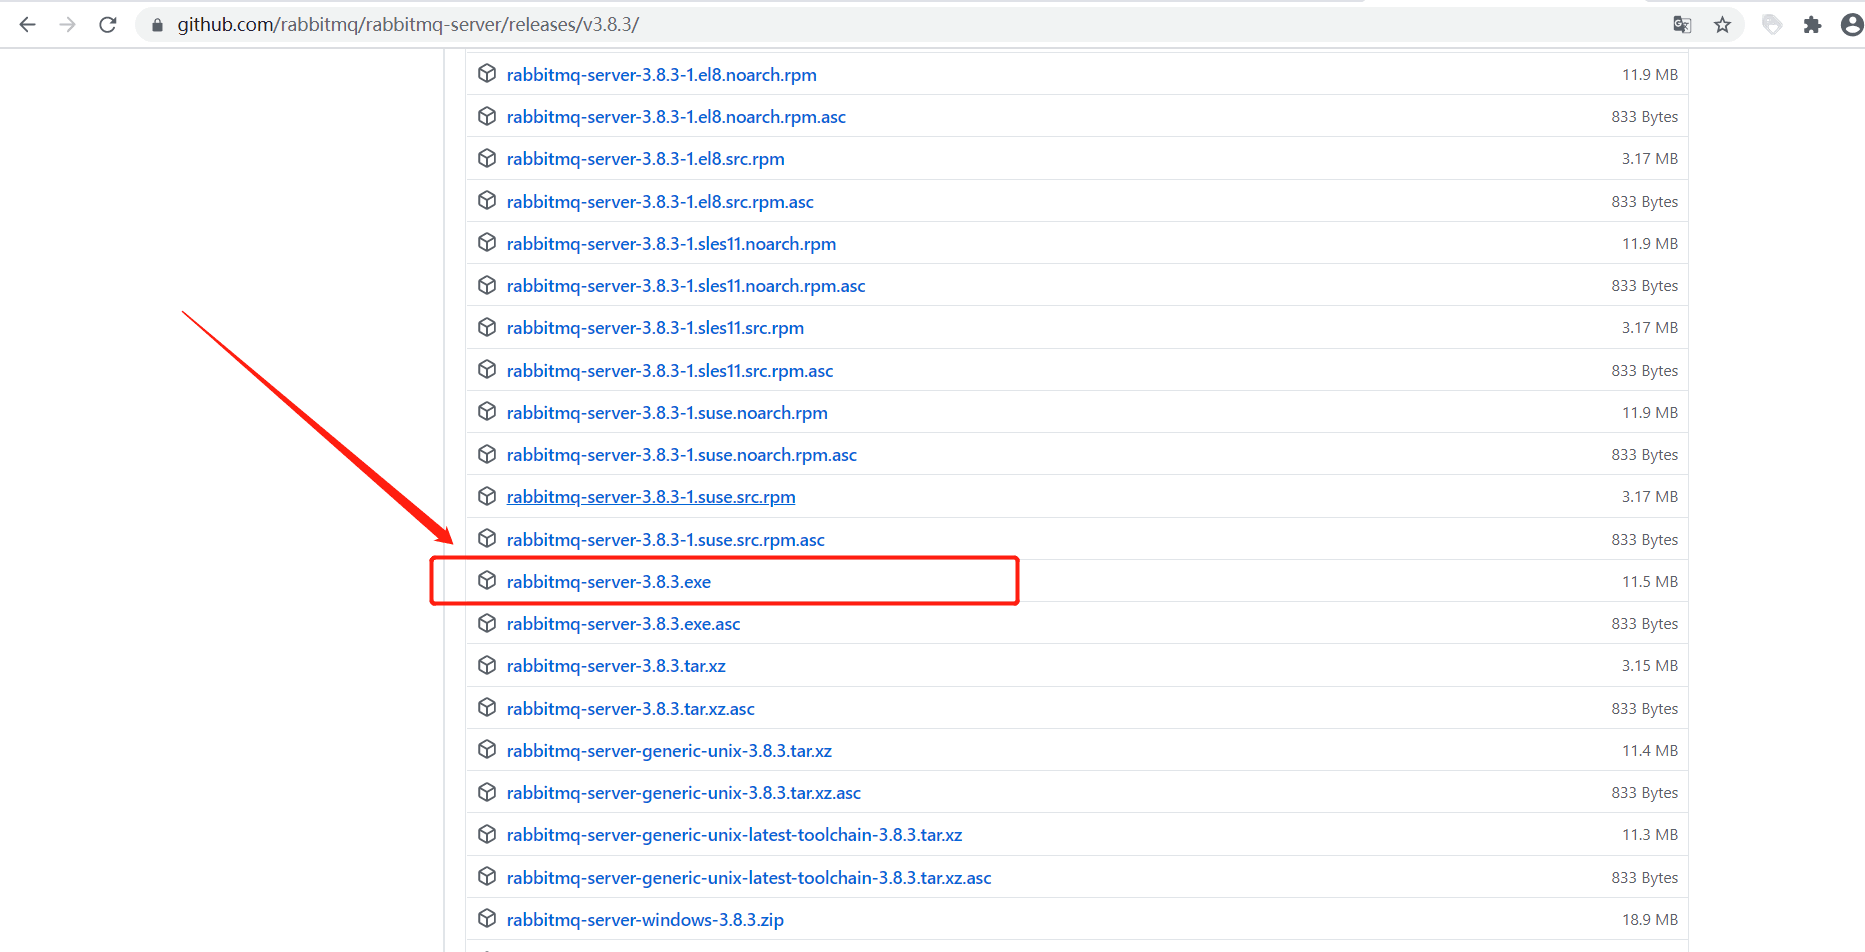Image resolution: width=1865 pixels, height=952 pixels.
Task: Reload the page with the refresh icon
Action: pyautogui.click(x=108, y=25)
